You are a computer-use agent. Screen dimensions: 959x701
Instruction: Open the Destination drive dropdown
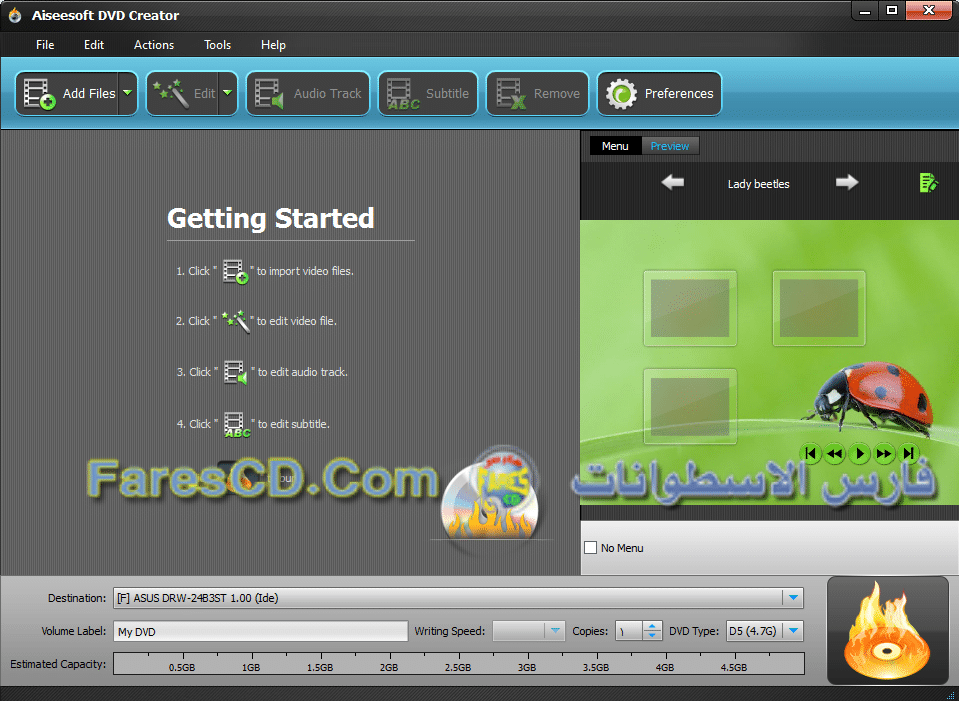point(793,598)
